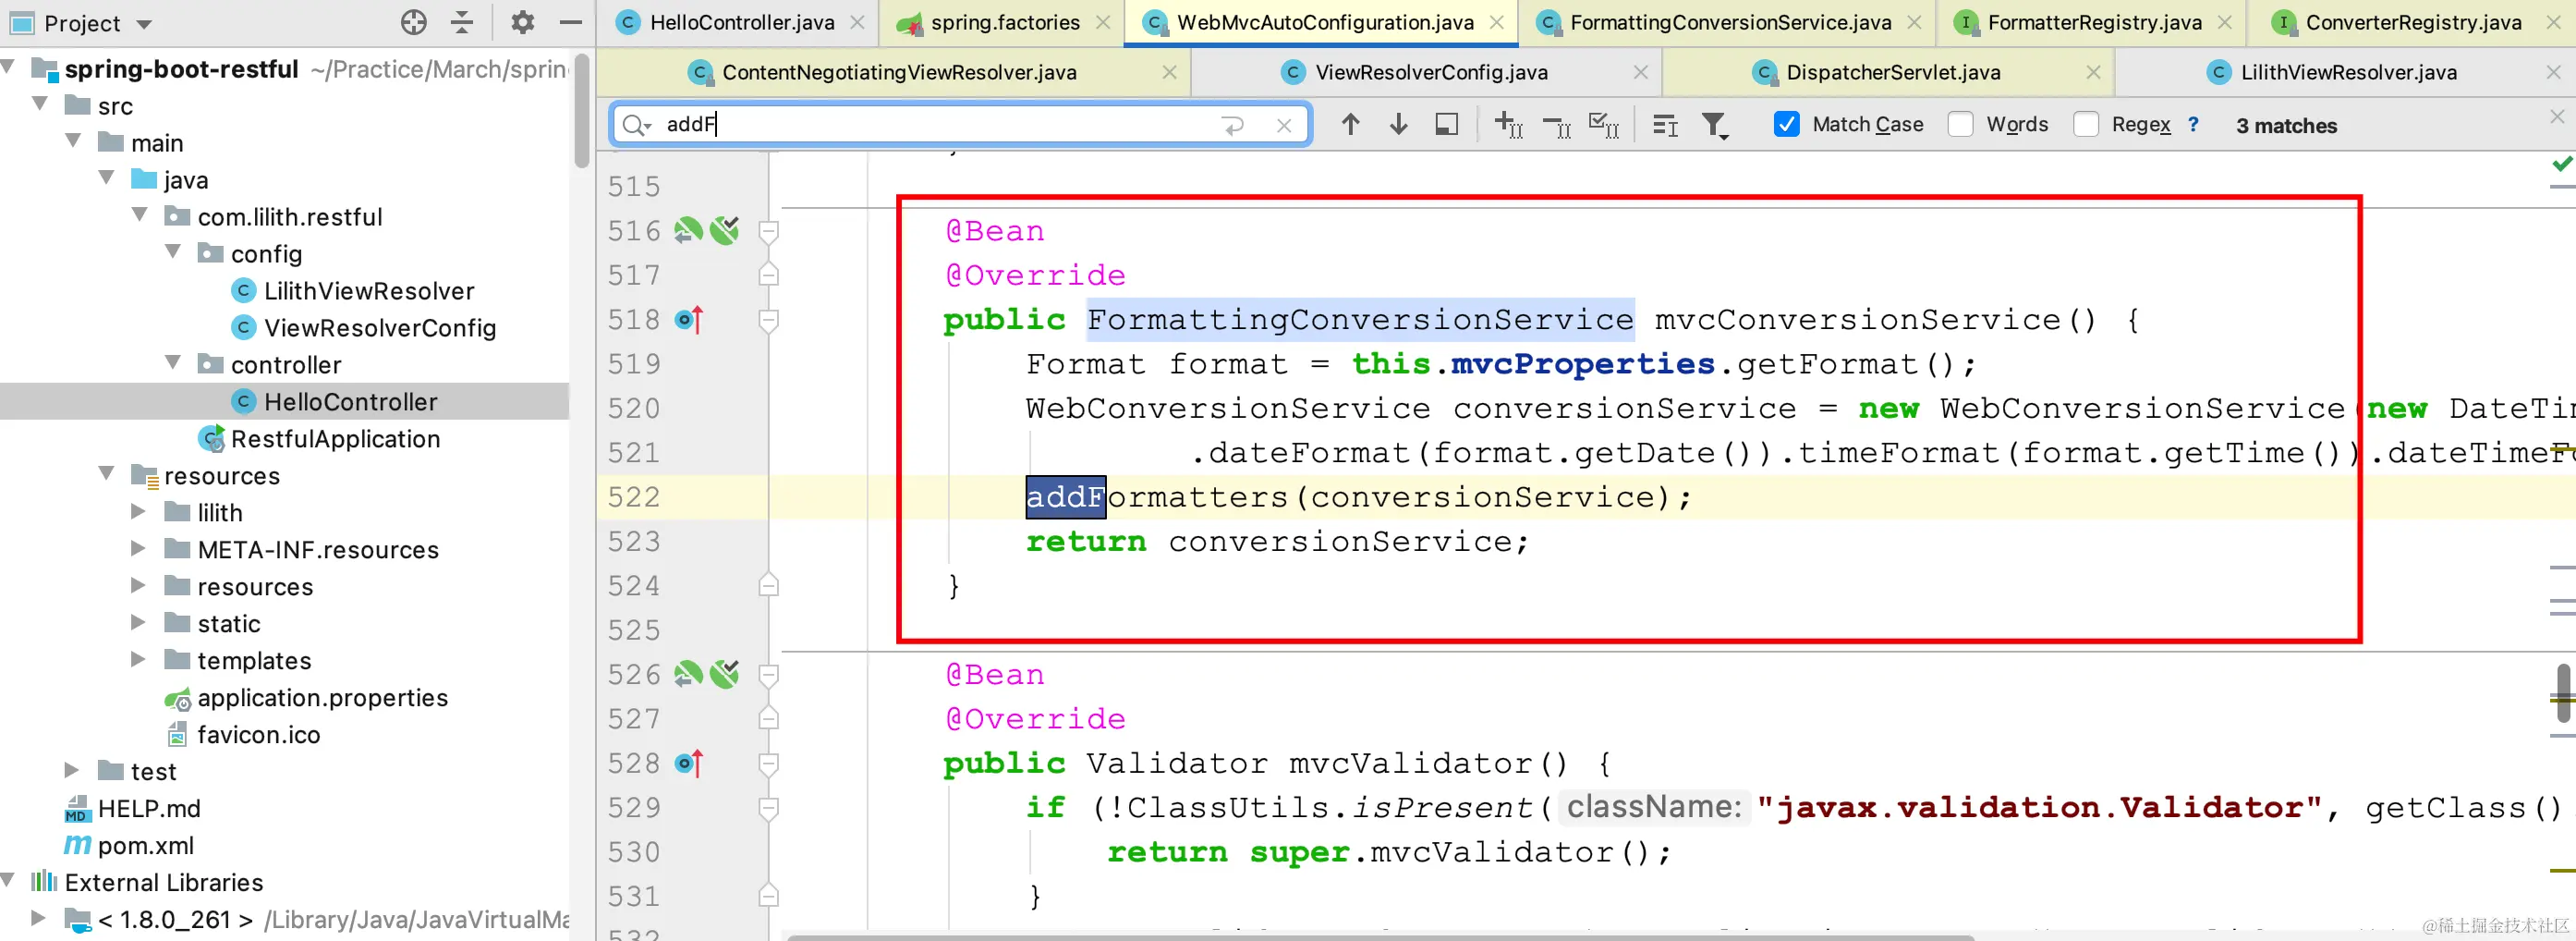This screenshot has height=941, width=2576.
Task: Click bean navigation gutter icon line 516
Action: 688,231
